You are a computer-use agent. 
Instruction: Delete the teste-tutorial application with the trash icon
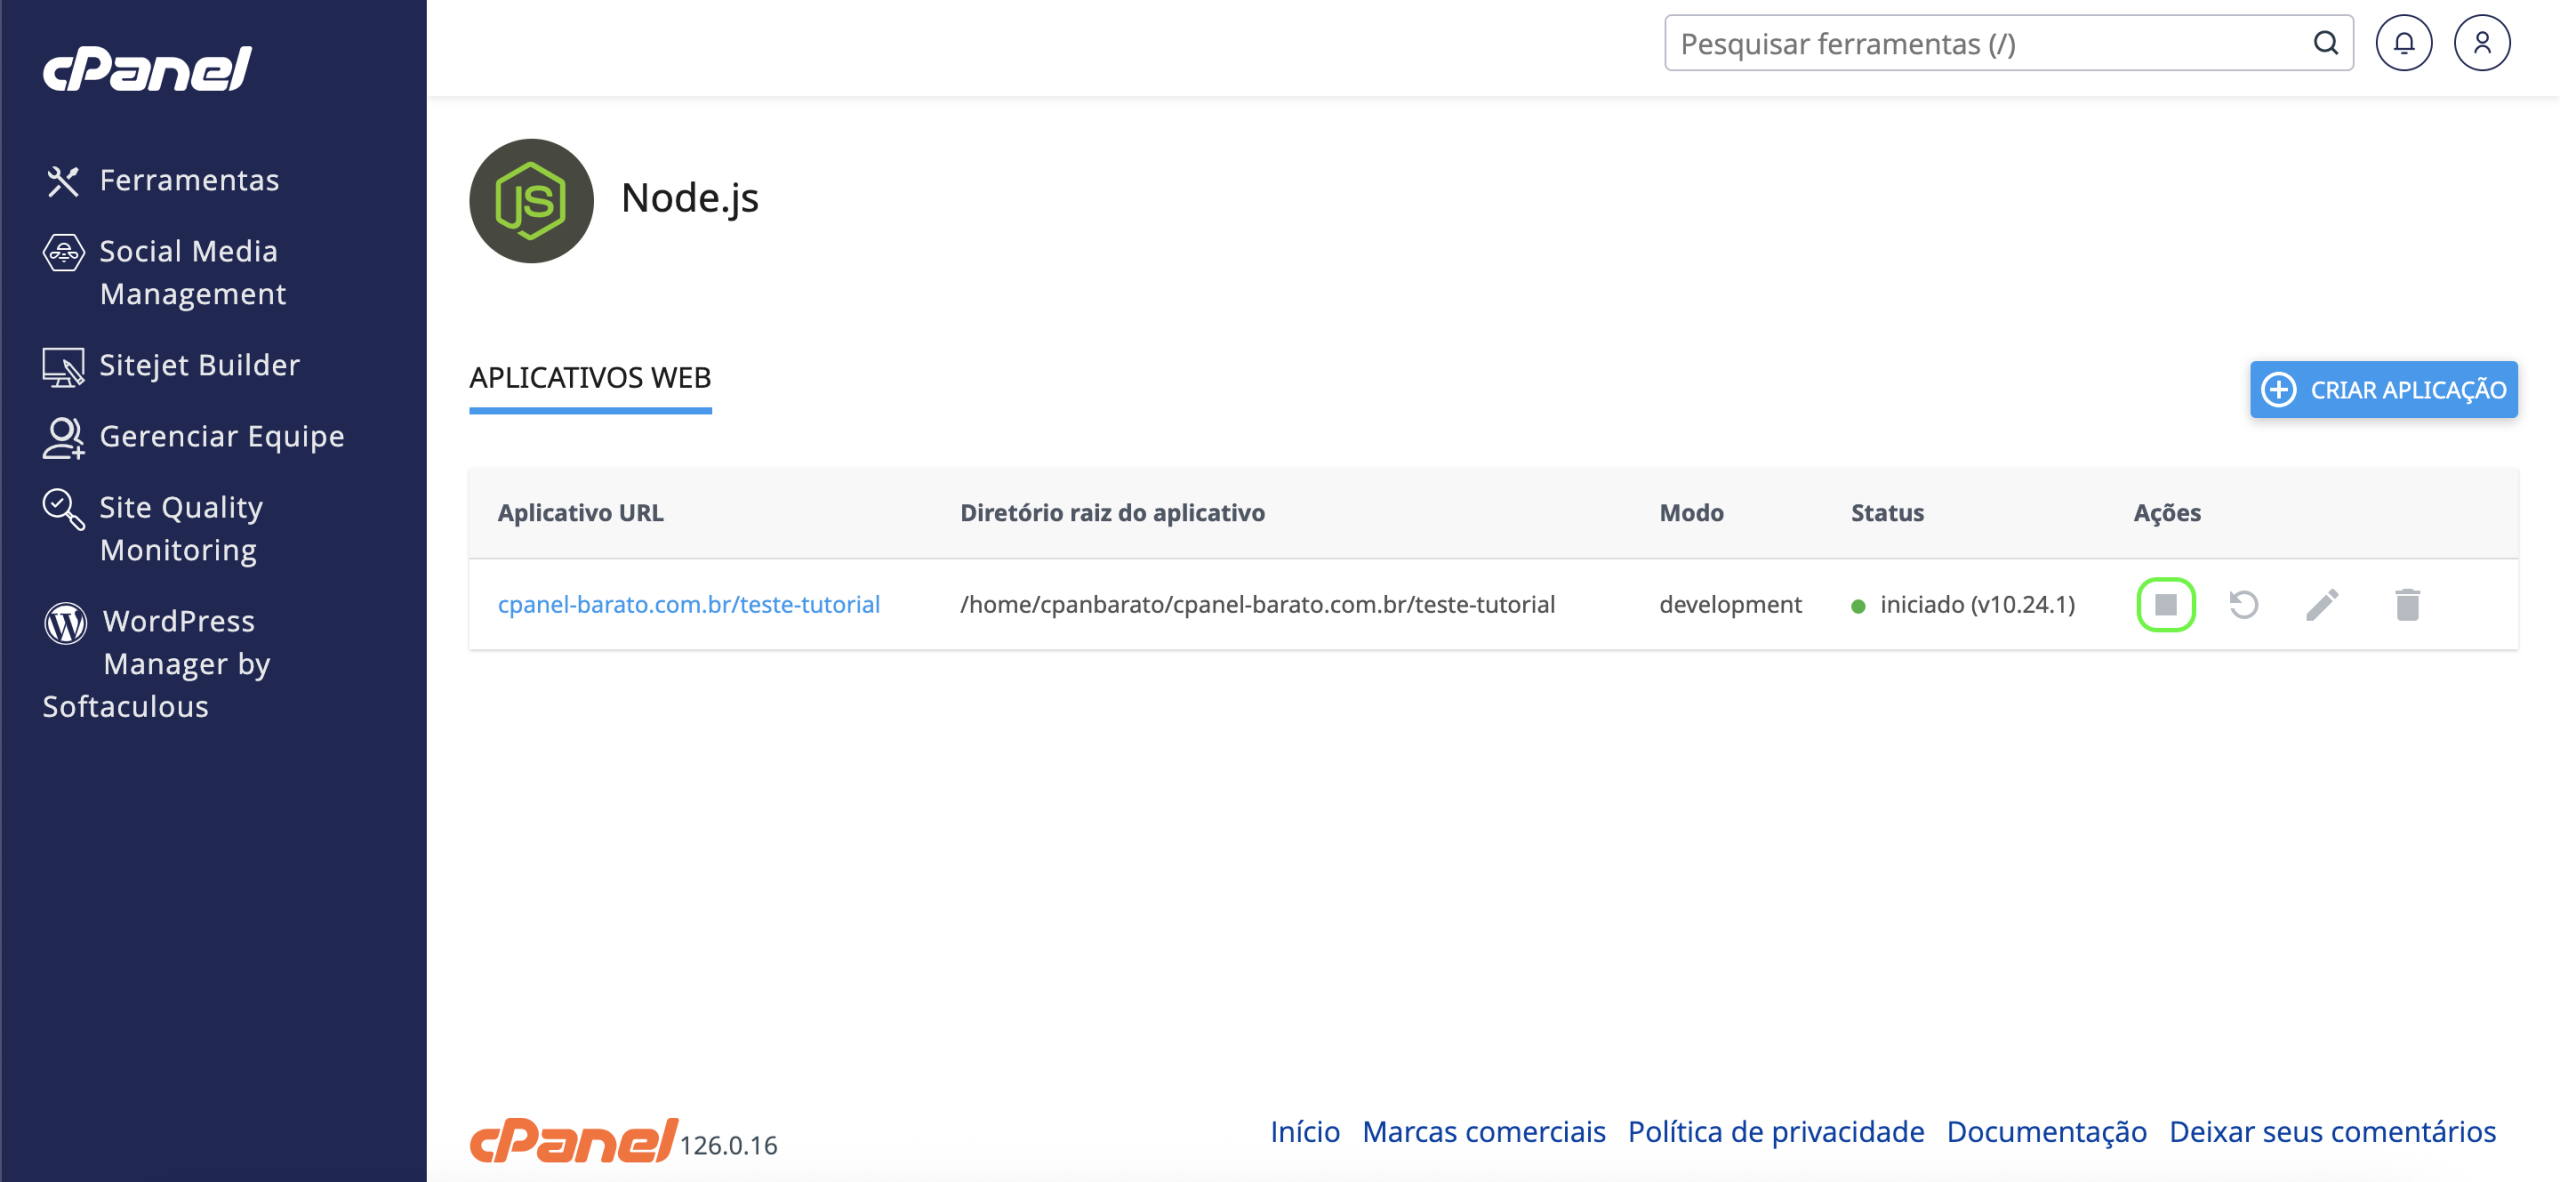click(x=2407, y=604)
